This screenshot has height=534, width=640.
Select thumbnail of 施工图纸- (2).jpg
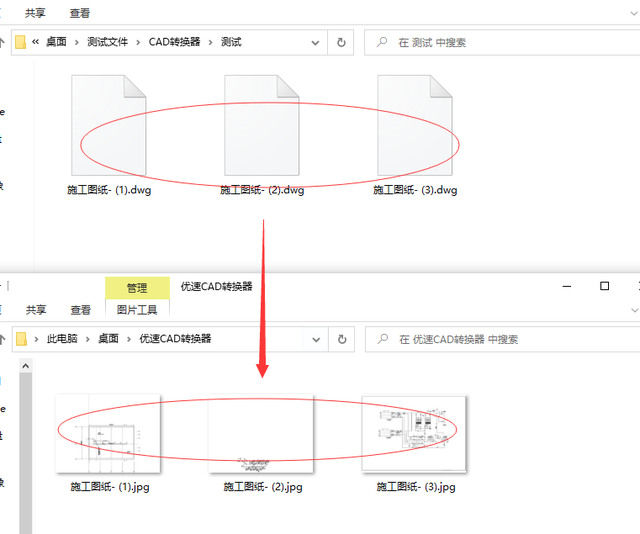[261, 434]
